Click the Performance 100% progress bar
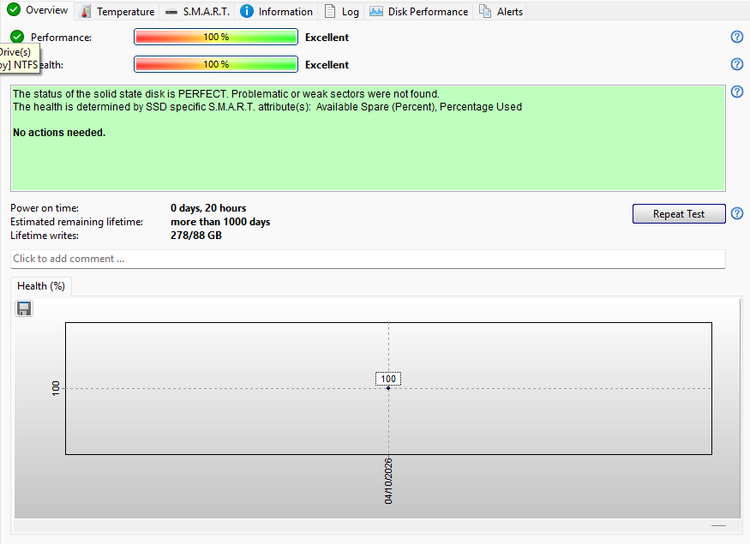 (216, 37)
